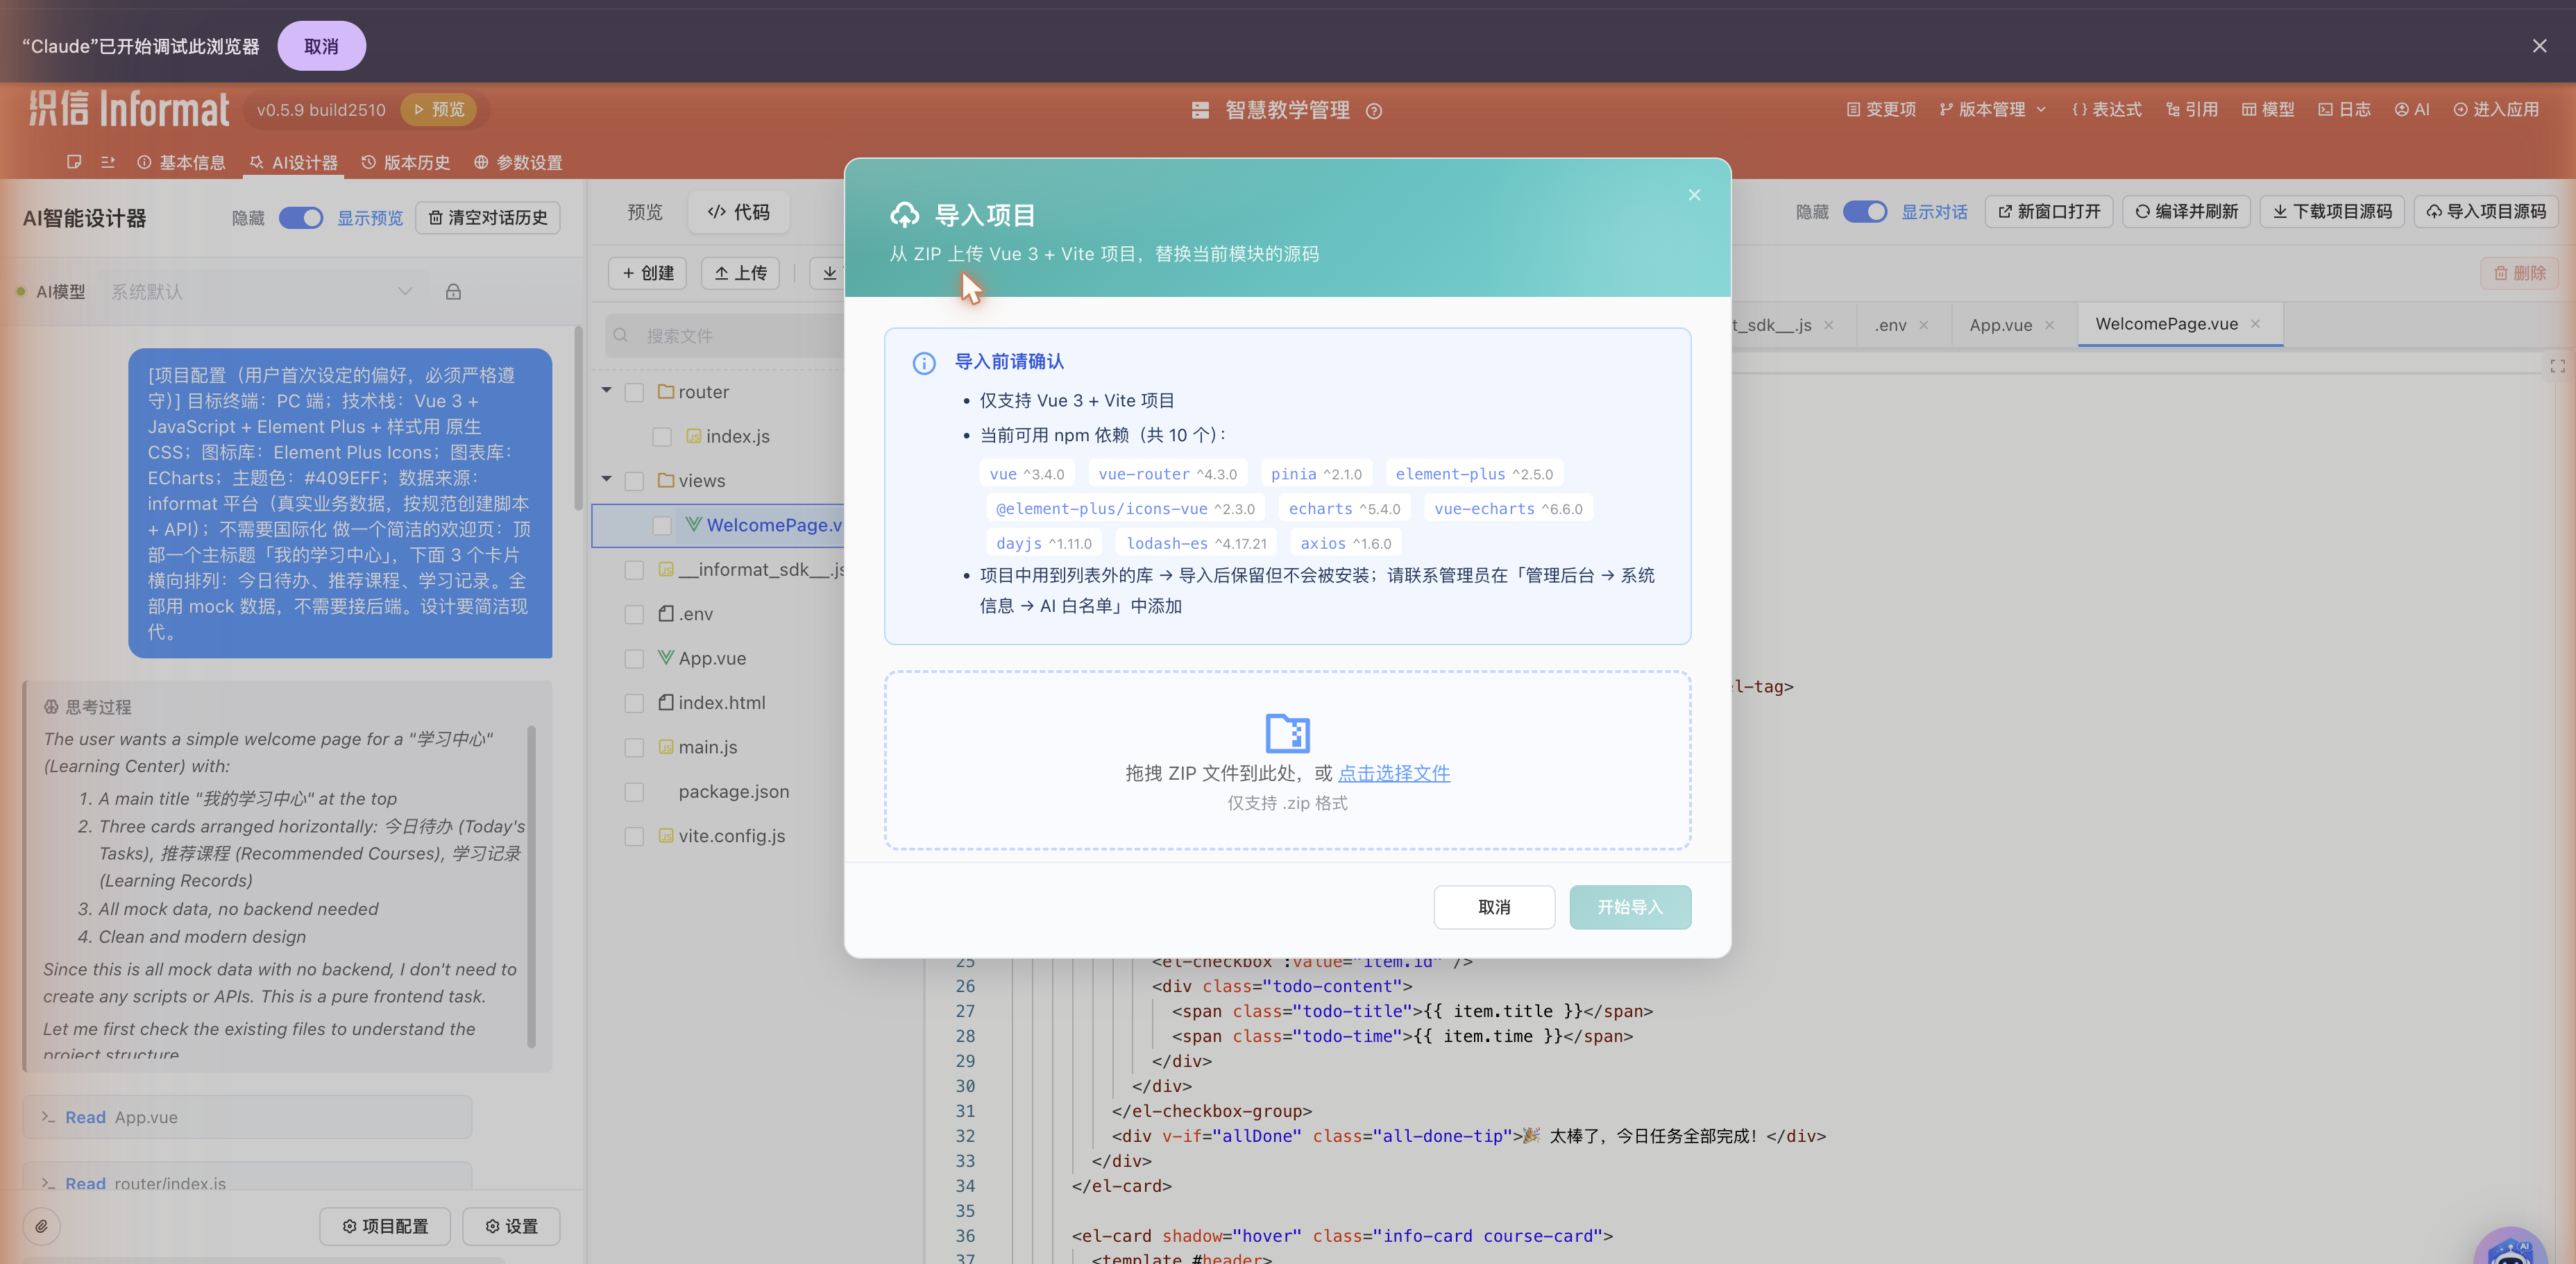
Task: Click 进入应用 in the top bar
Action: 2496,110
